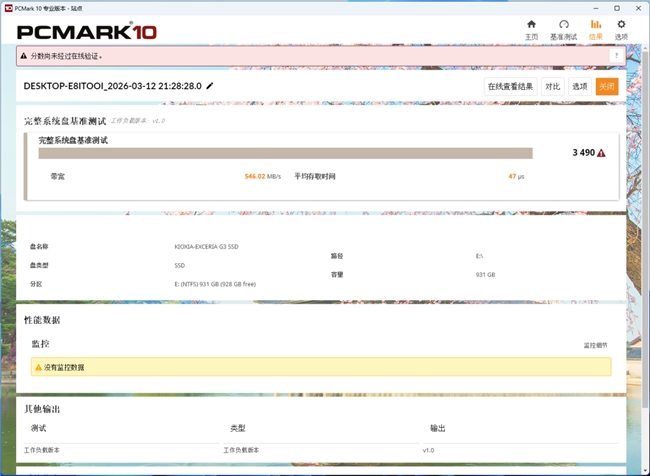Viewport: 650px width, 476px height.
Task: Click the orange 关闭 button
Action: [x=607, y=86]
